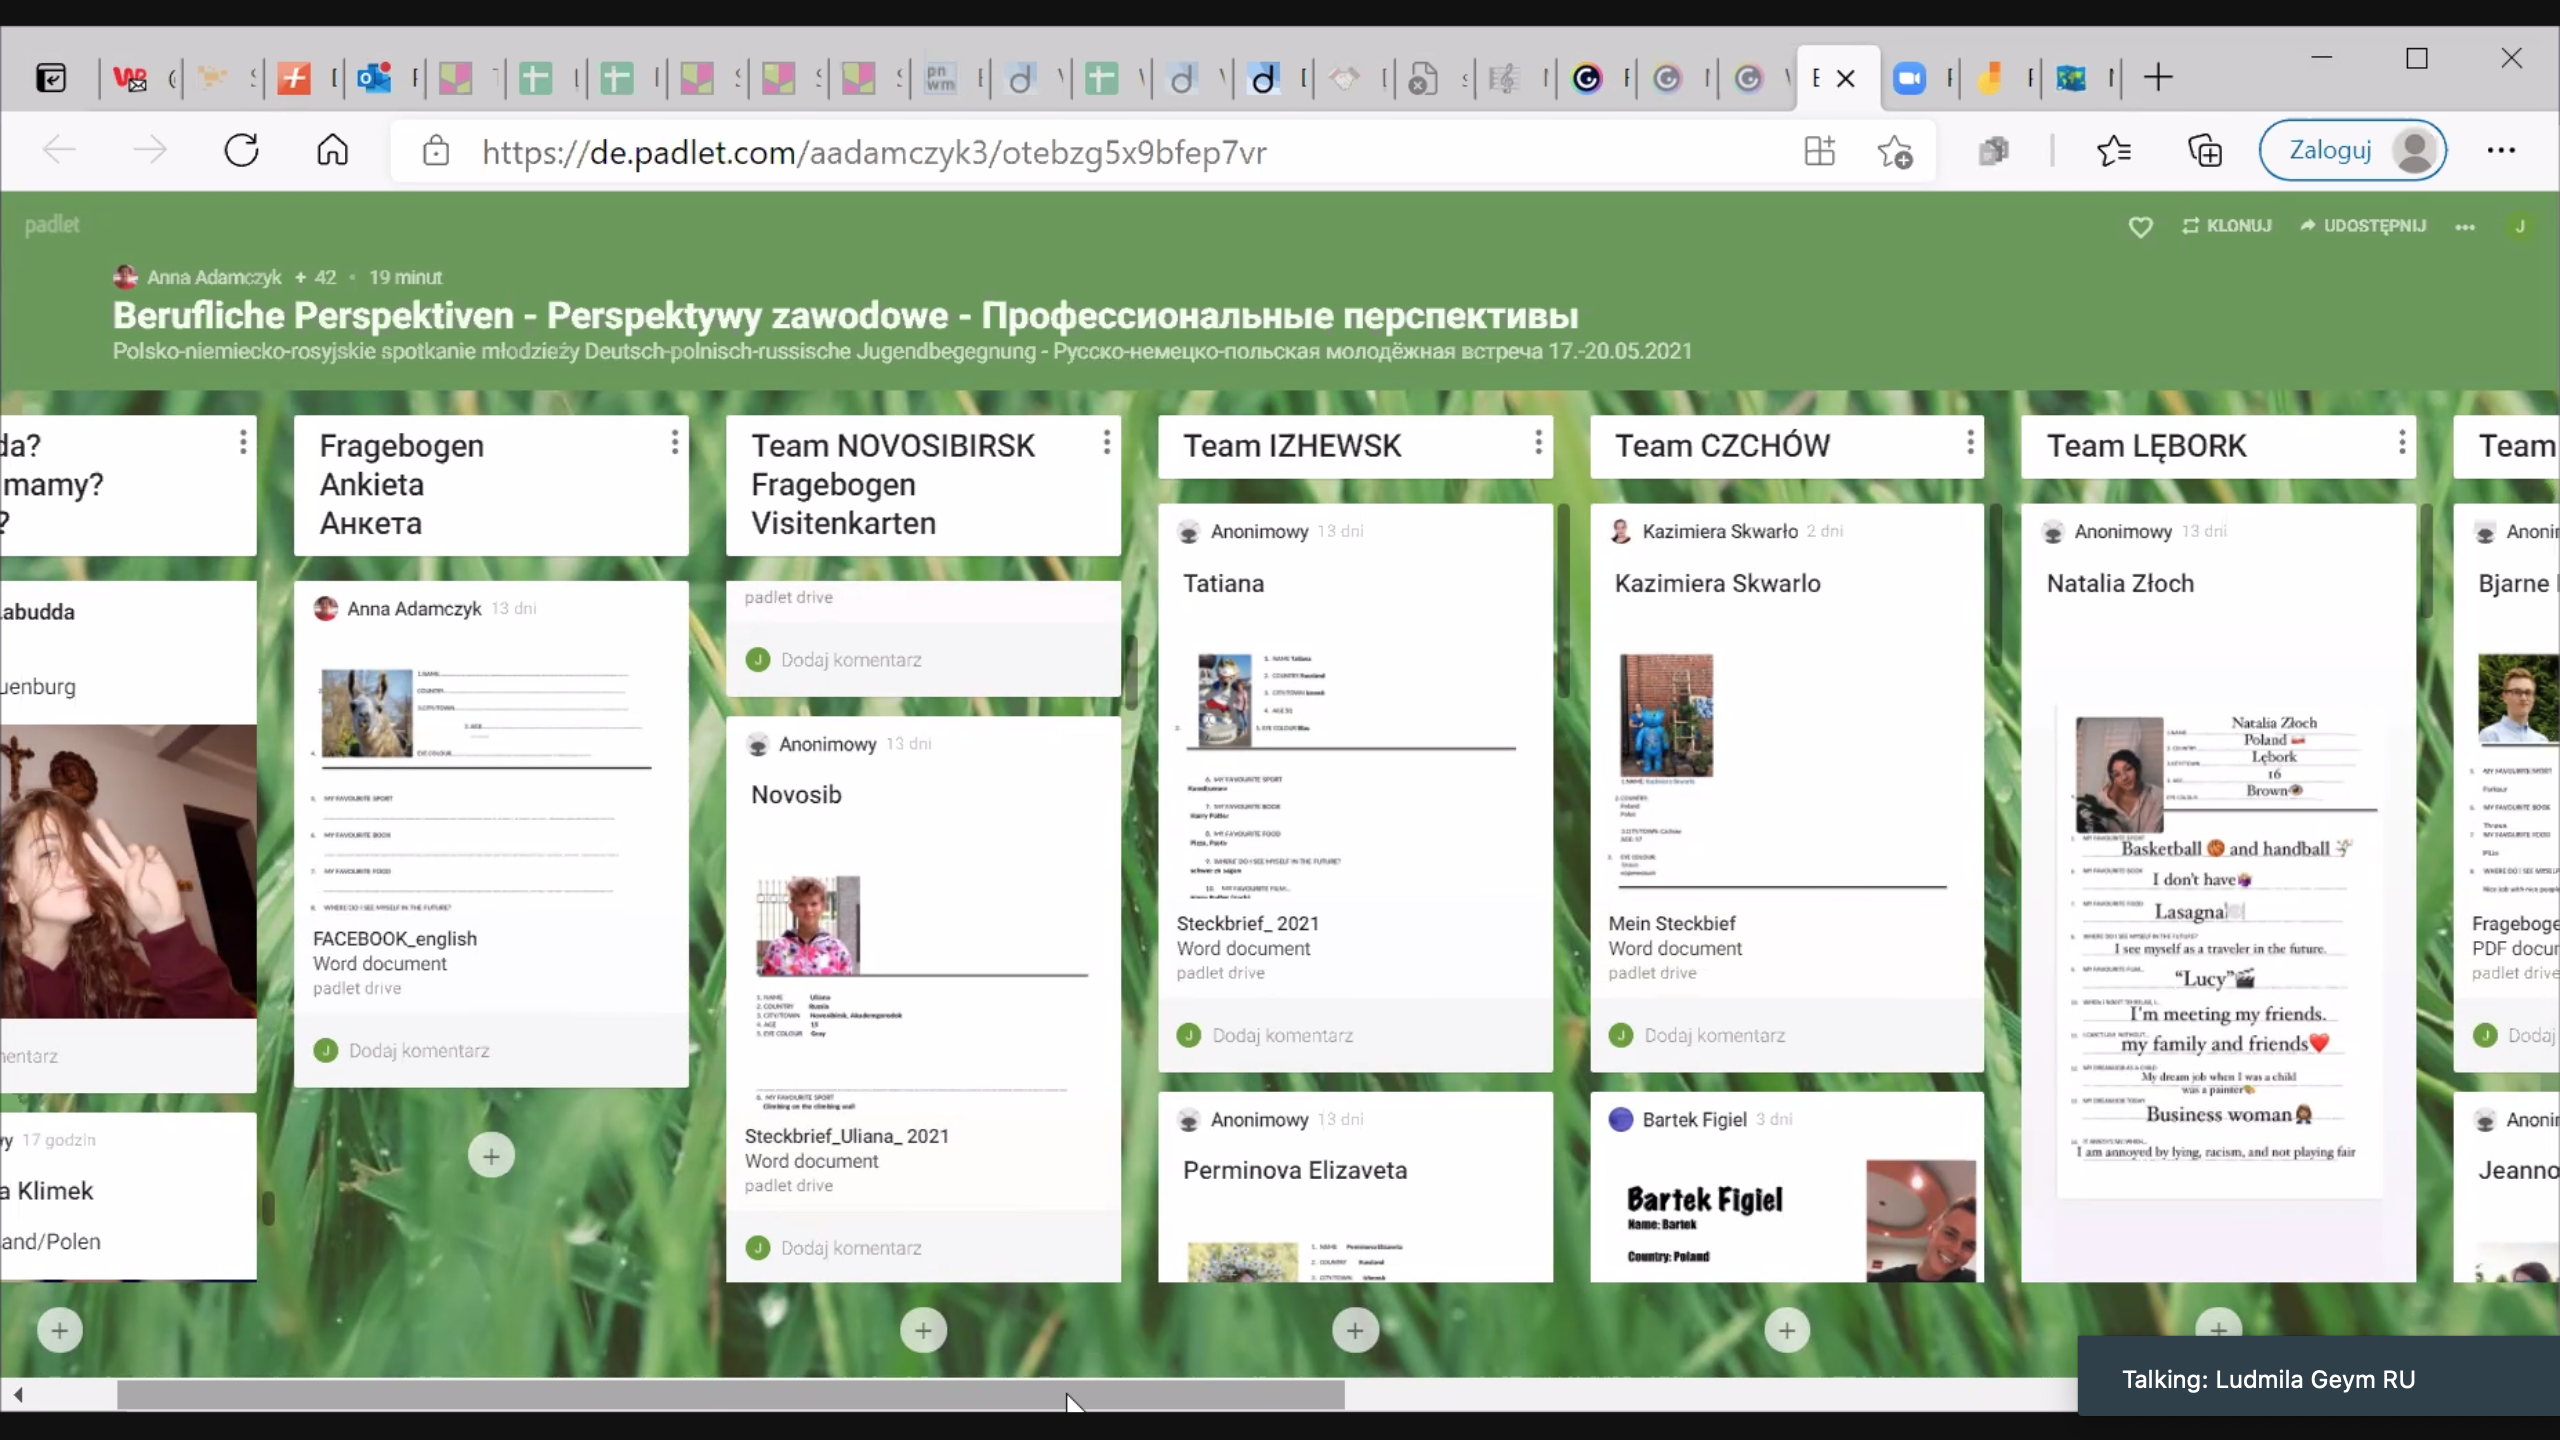
Task: Open Steckbrief_Uliana_2021 document preview
Action: (922, 990)
